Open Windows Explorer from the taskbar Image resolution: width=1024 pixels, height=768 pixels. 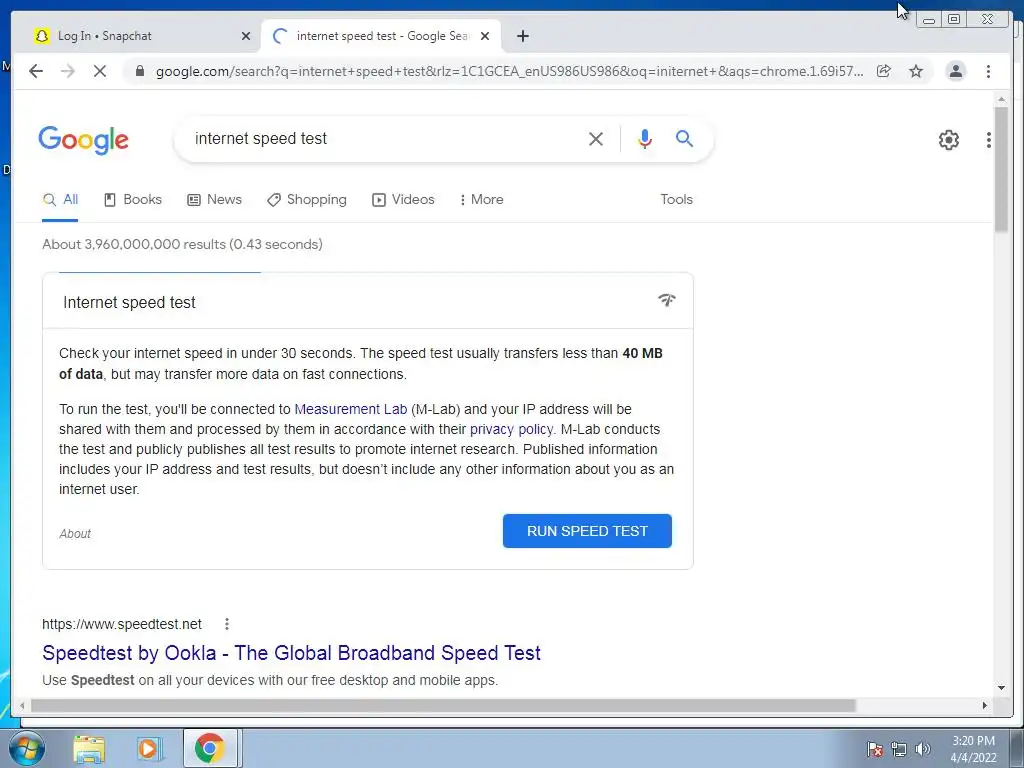pos(89,749)
